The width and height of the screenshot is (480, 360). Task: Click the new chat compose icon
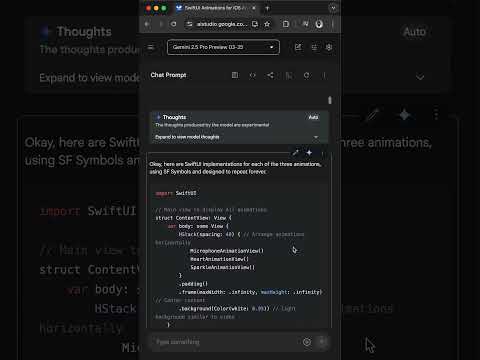[x=298, y=47]
